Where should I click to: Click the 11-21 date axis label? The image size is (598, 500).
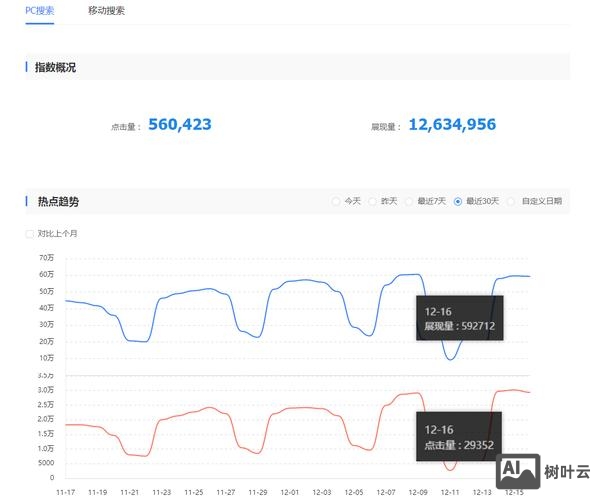tap(130, 492)
